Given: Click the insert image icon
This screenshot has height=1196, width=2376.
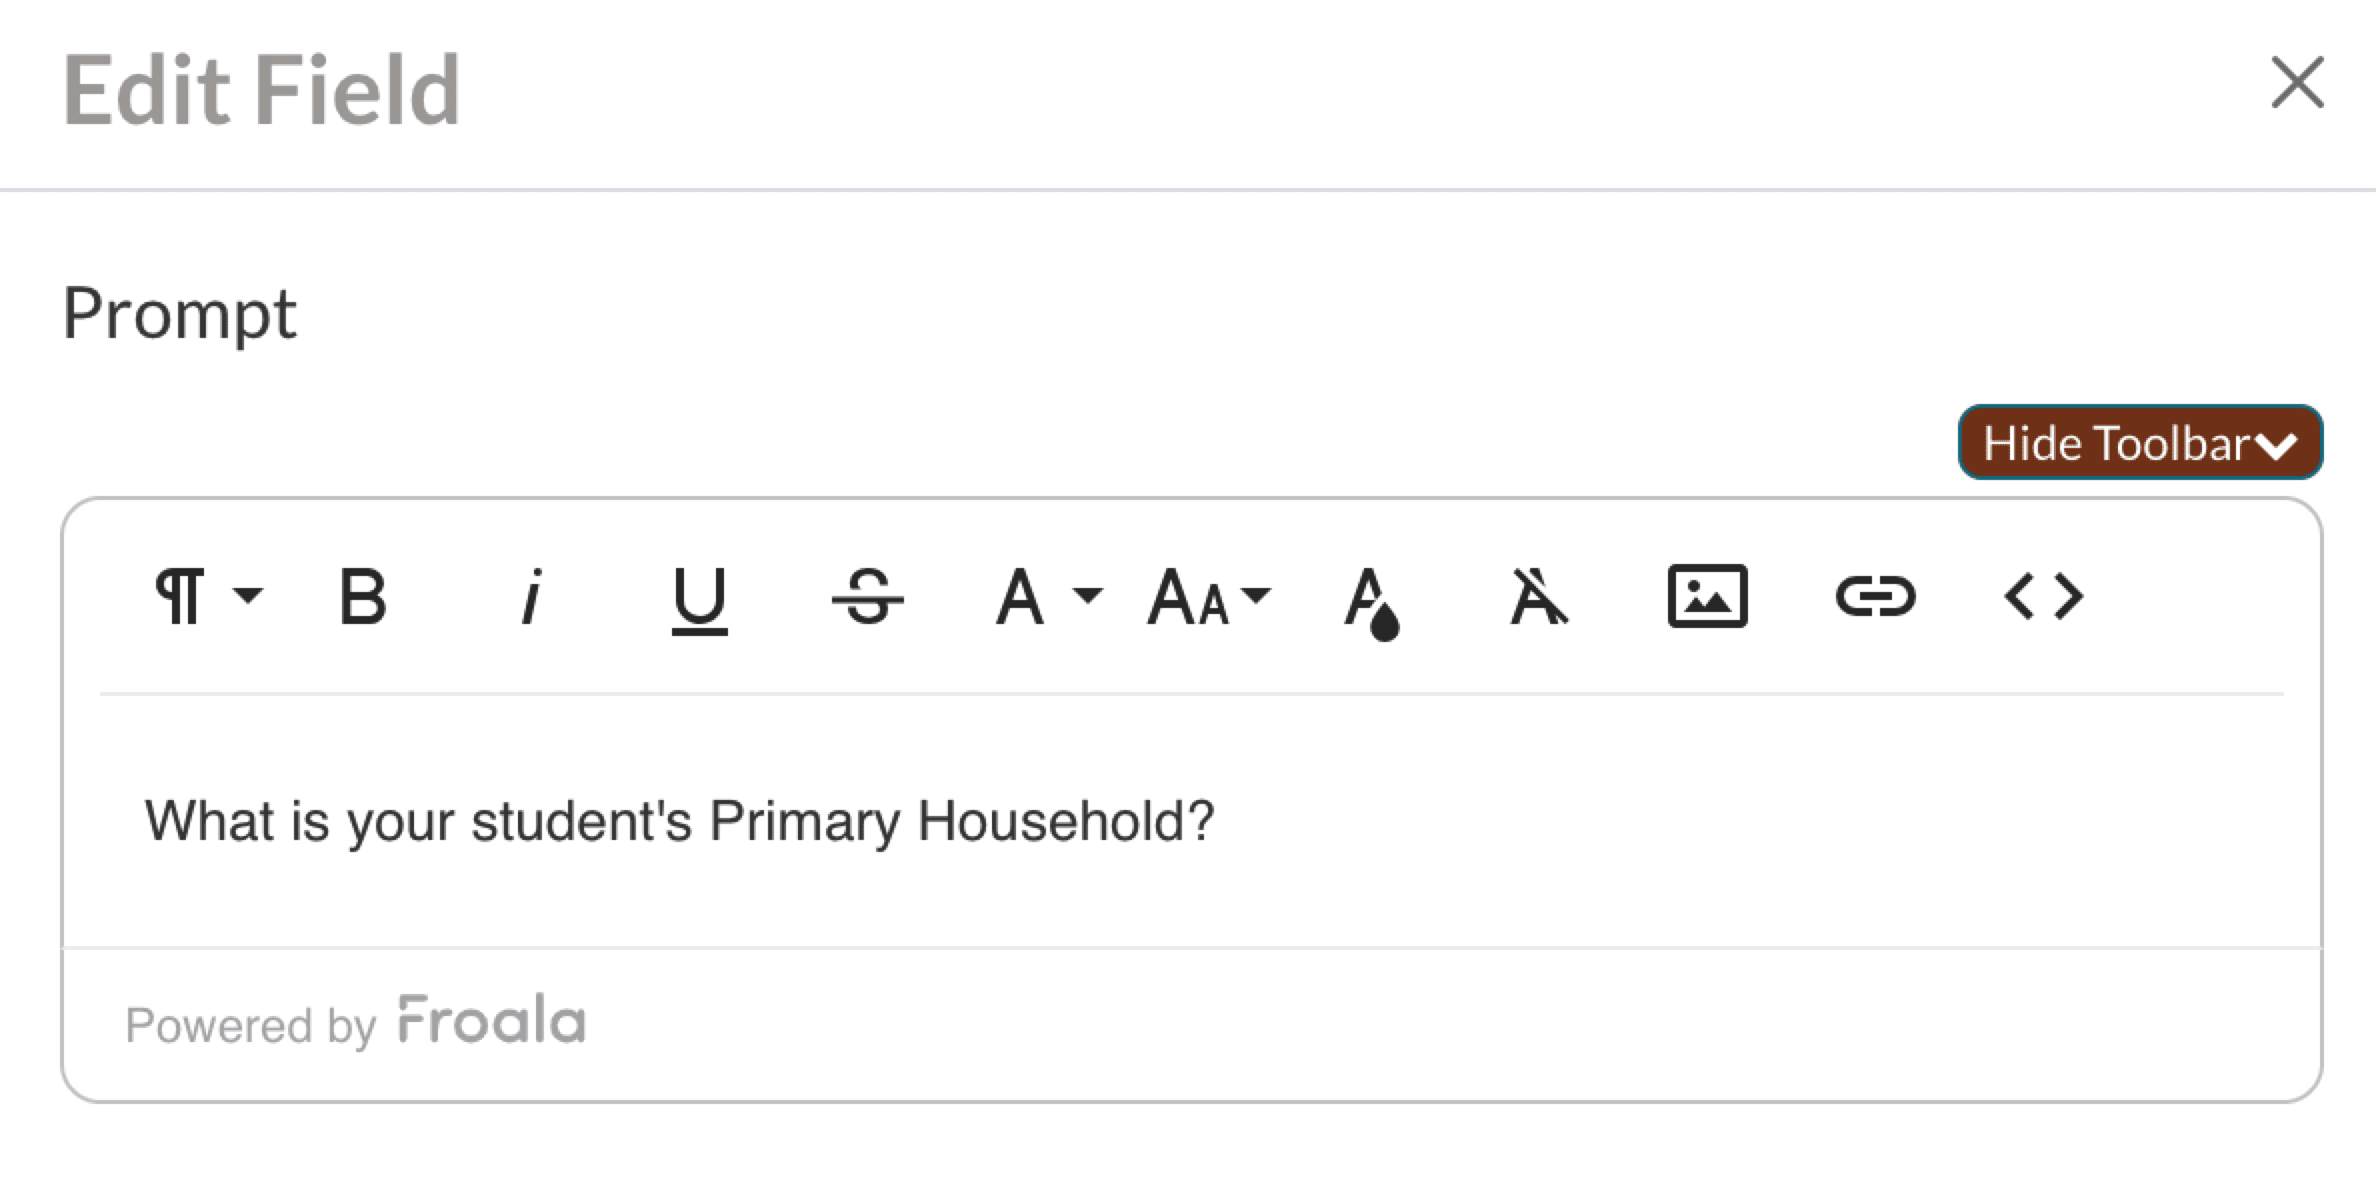Looking at the screenshot, I should (1707, 597).
